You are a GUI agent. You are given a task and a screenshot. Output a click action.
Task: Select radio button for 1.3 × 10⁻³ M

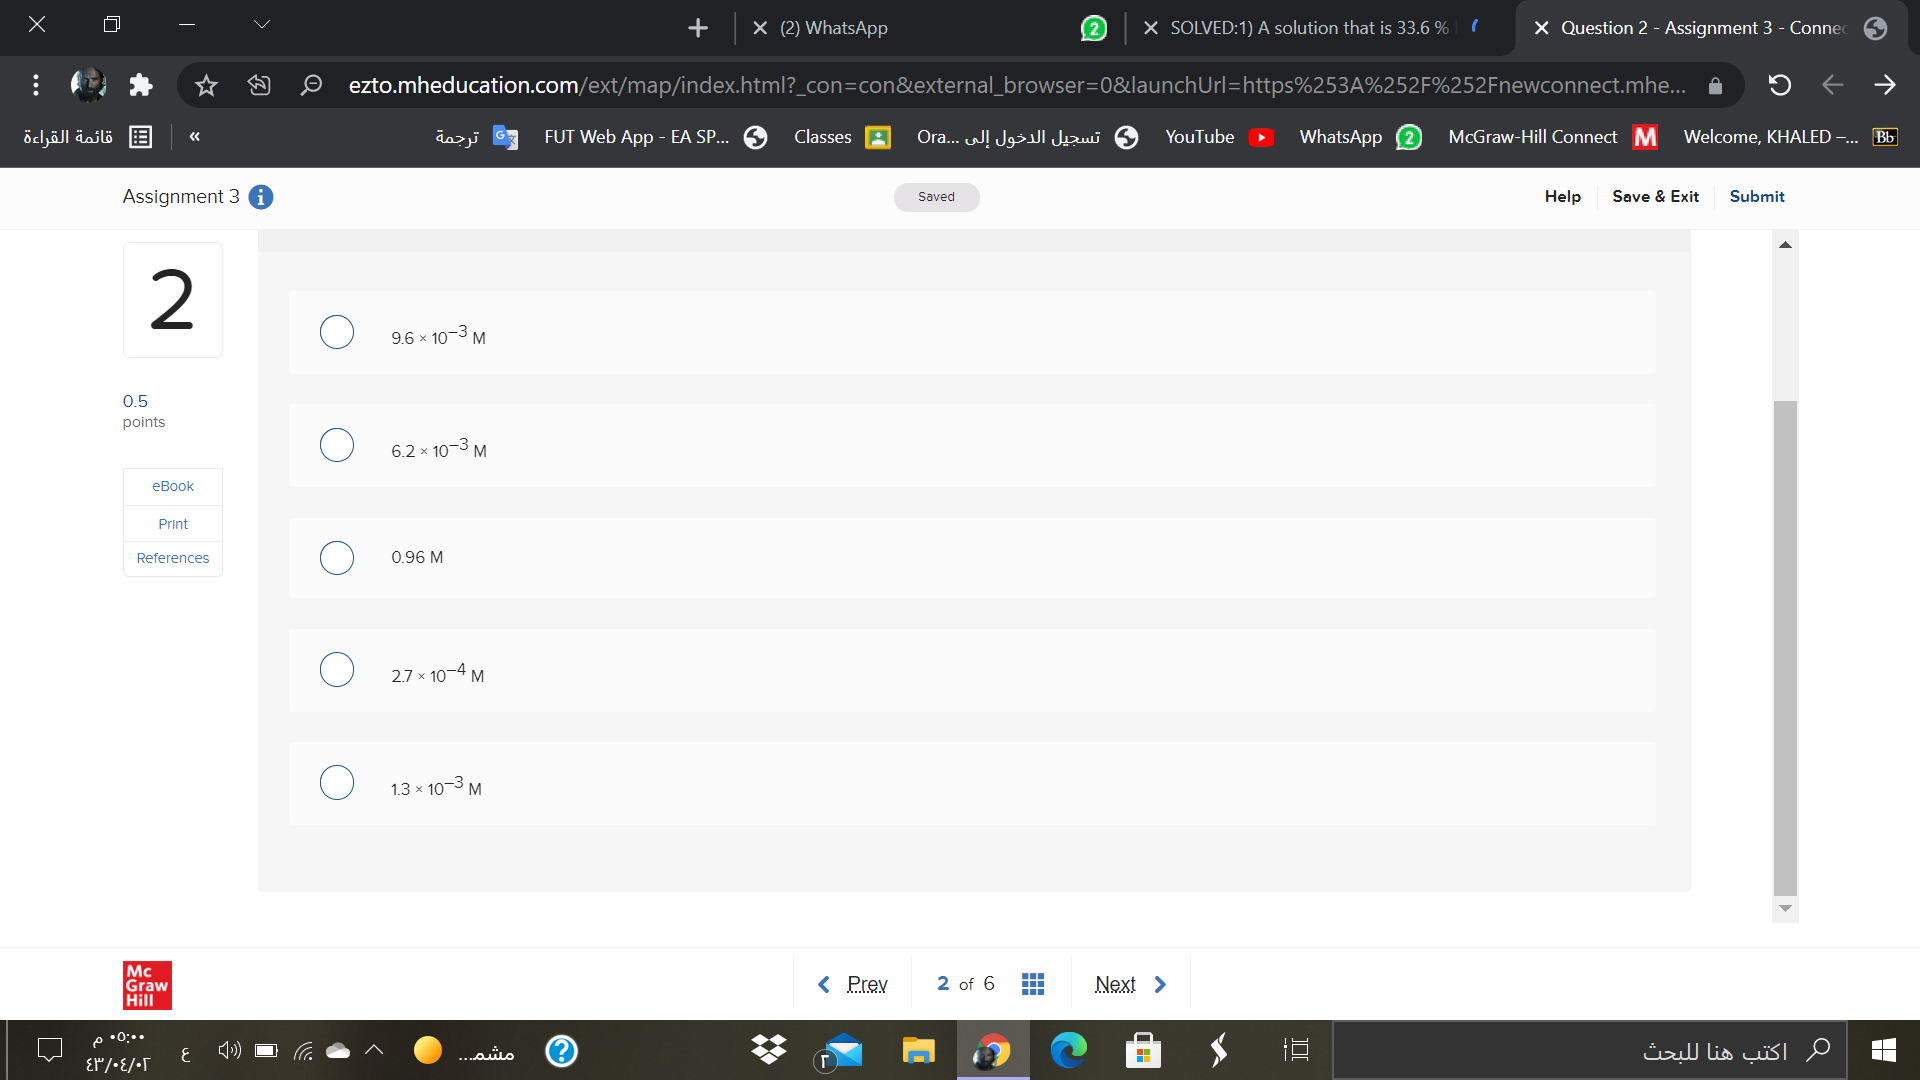tap(336, 781)
